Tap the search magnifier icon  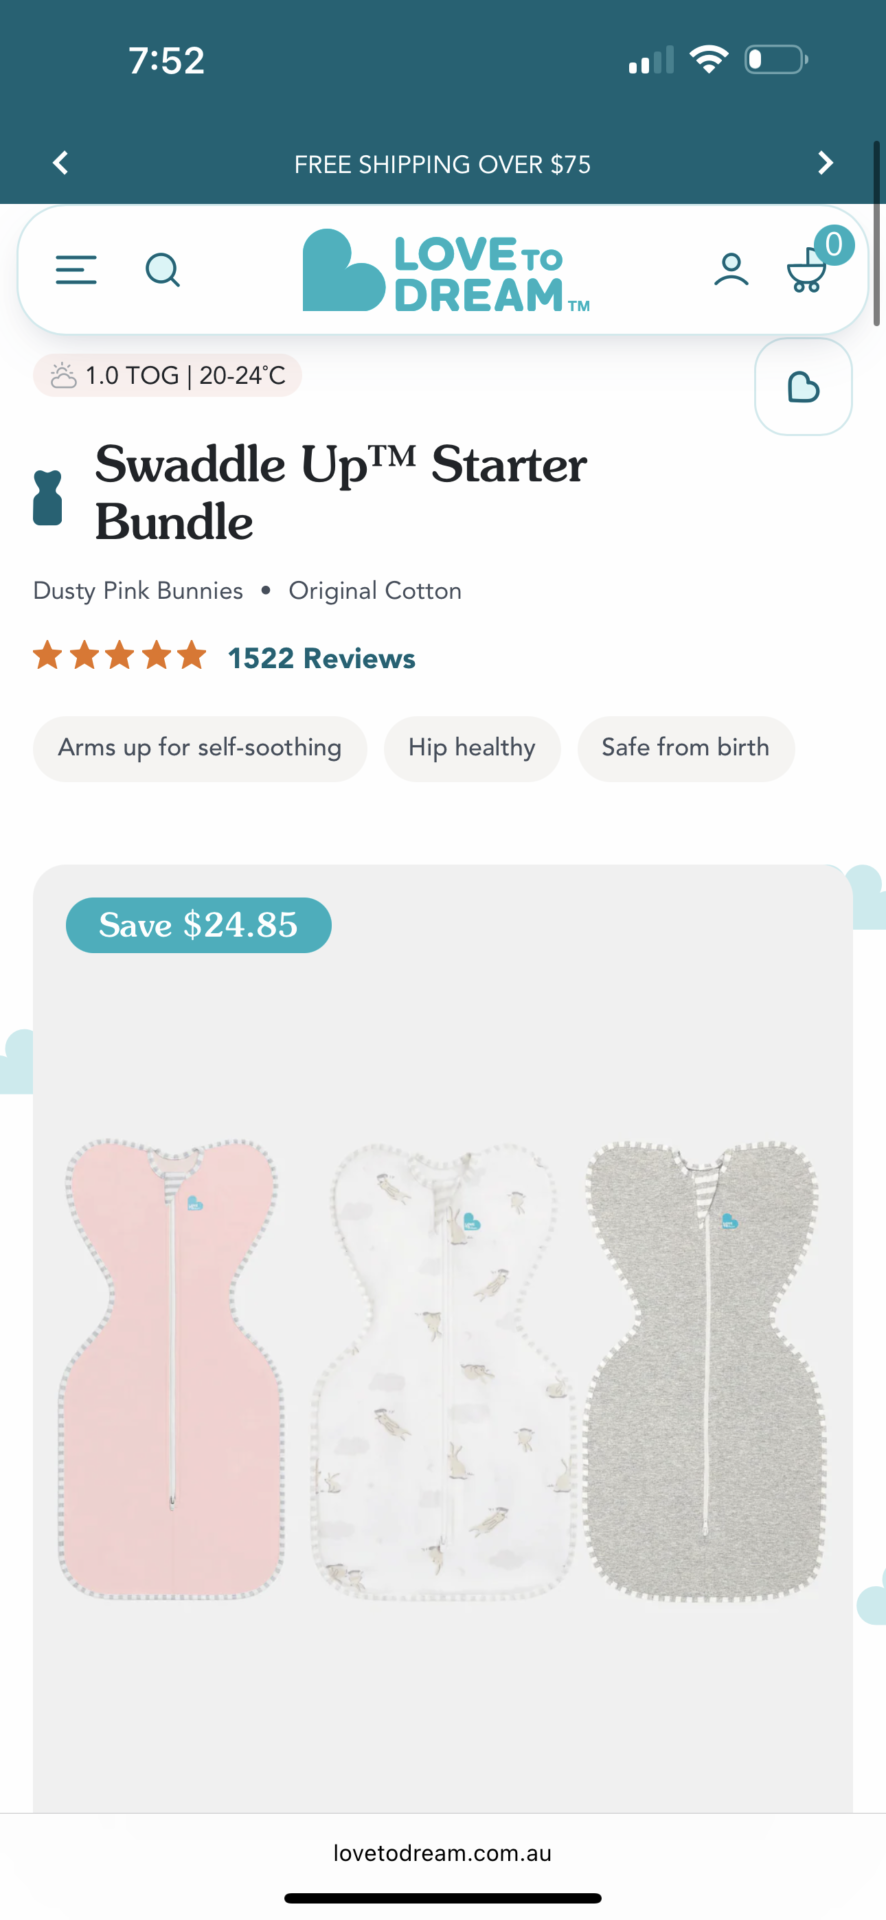(x=162, y=270)
